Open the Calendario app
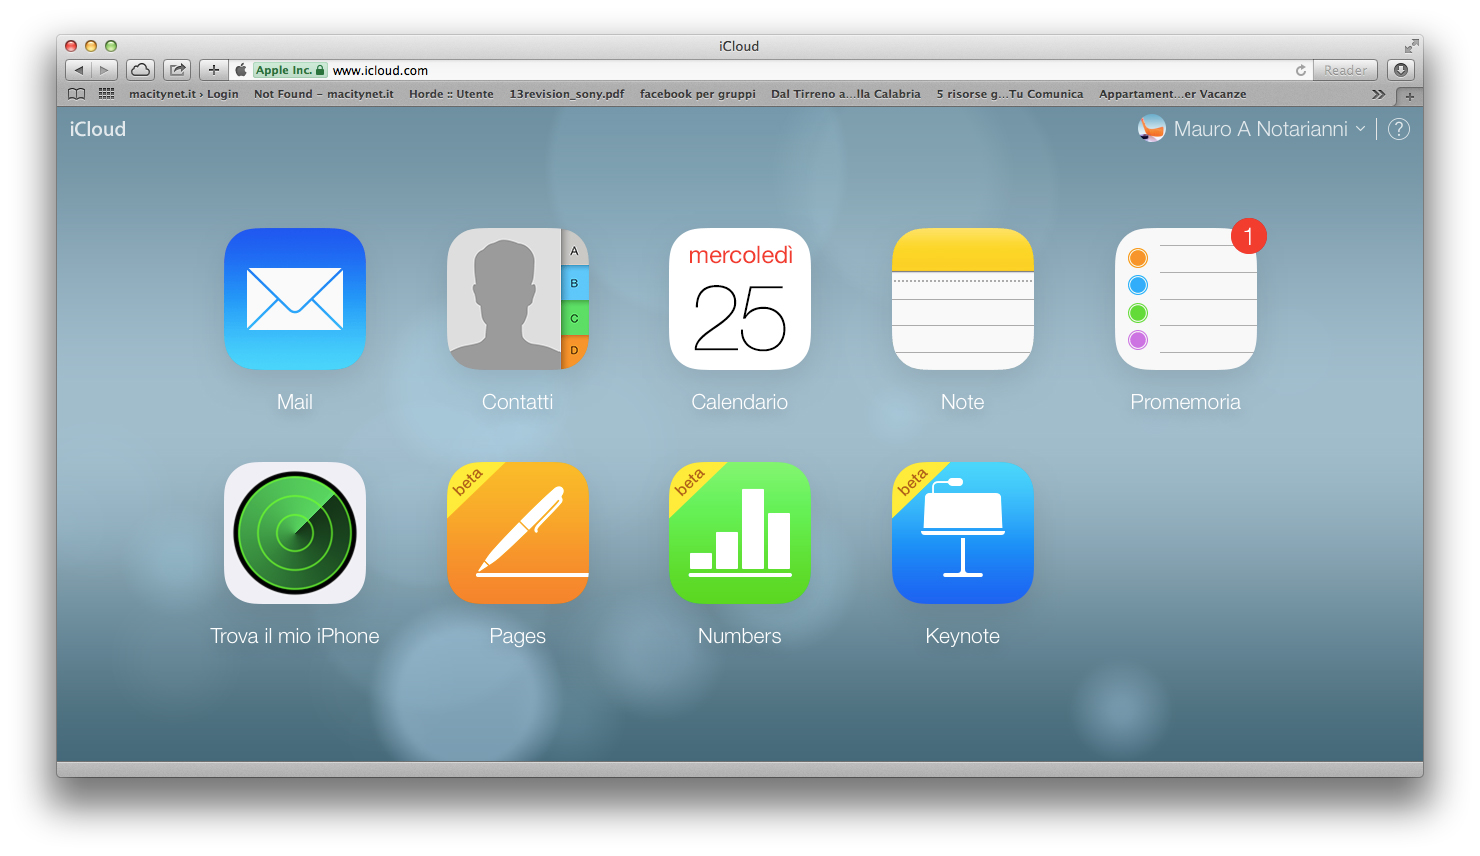 [x=740, y=299]
